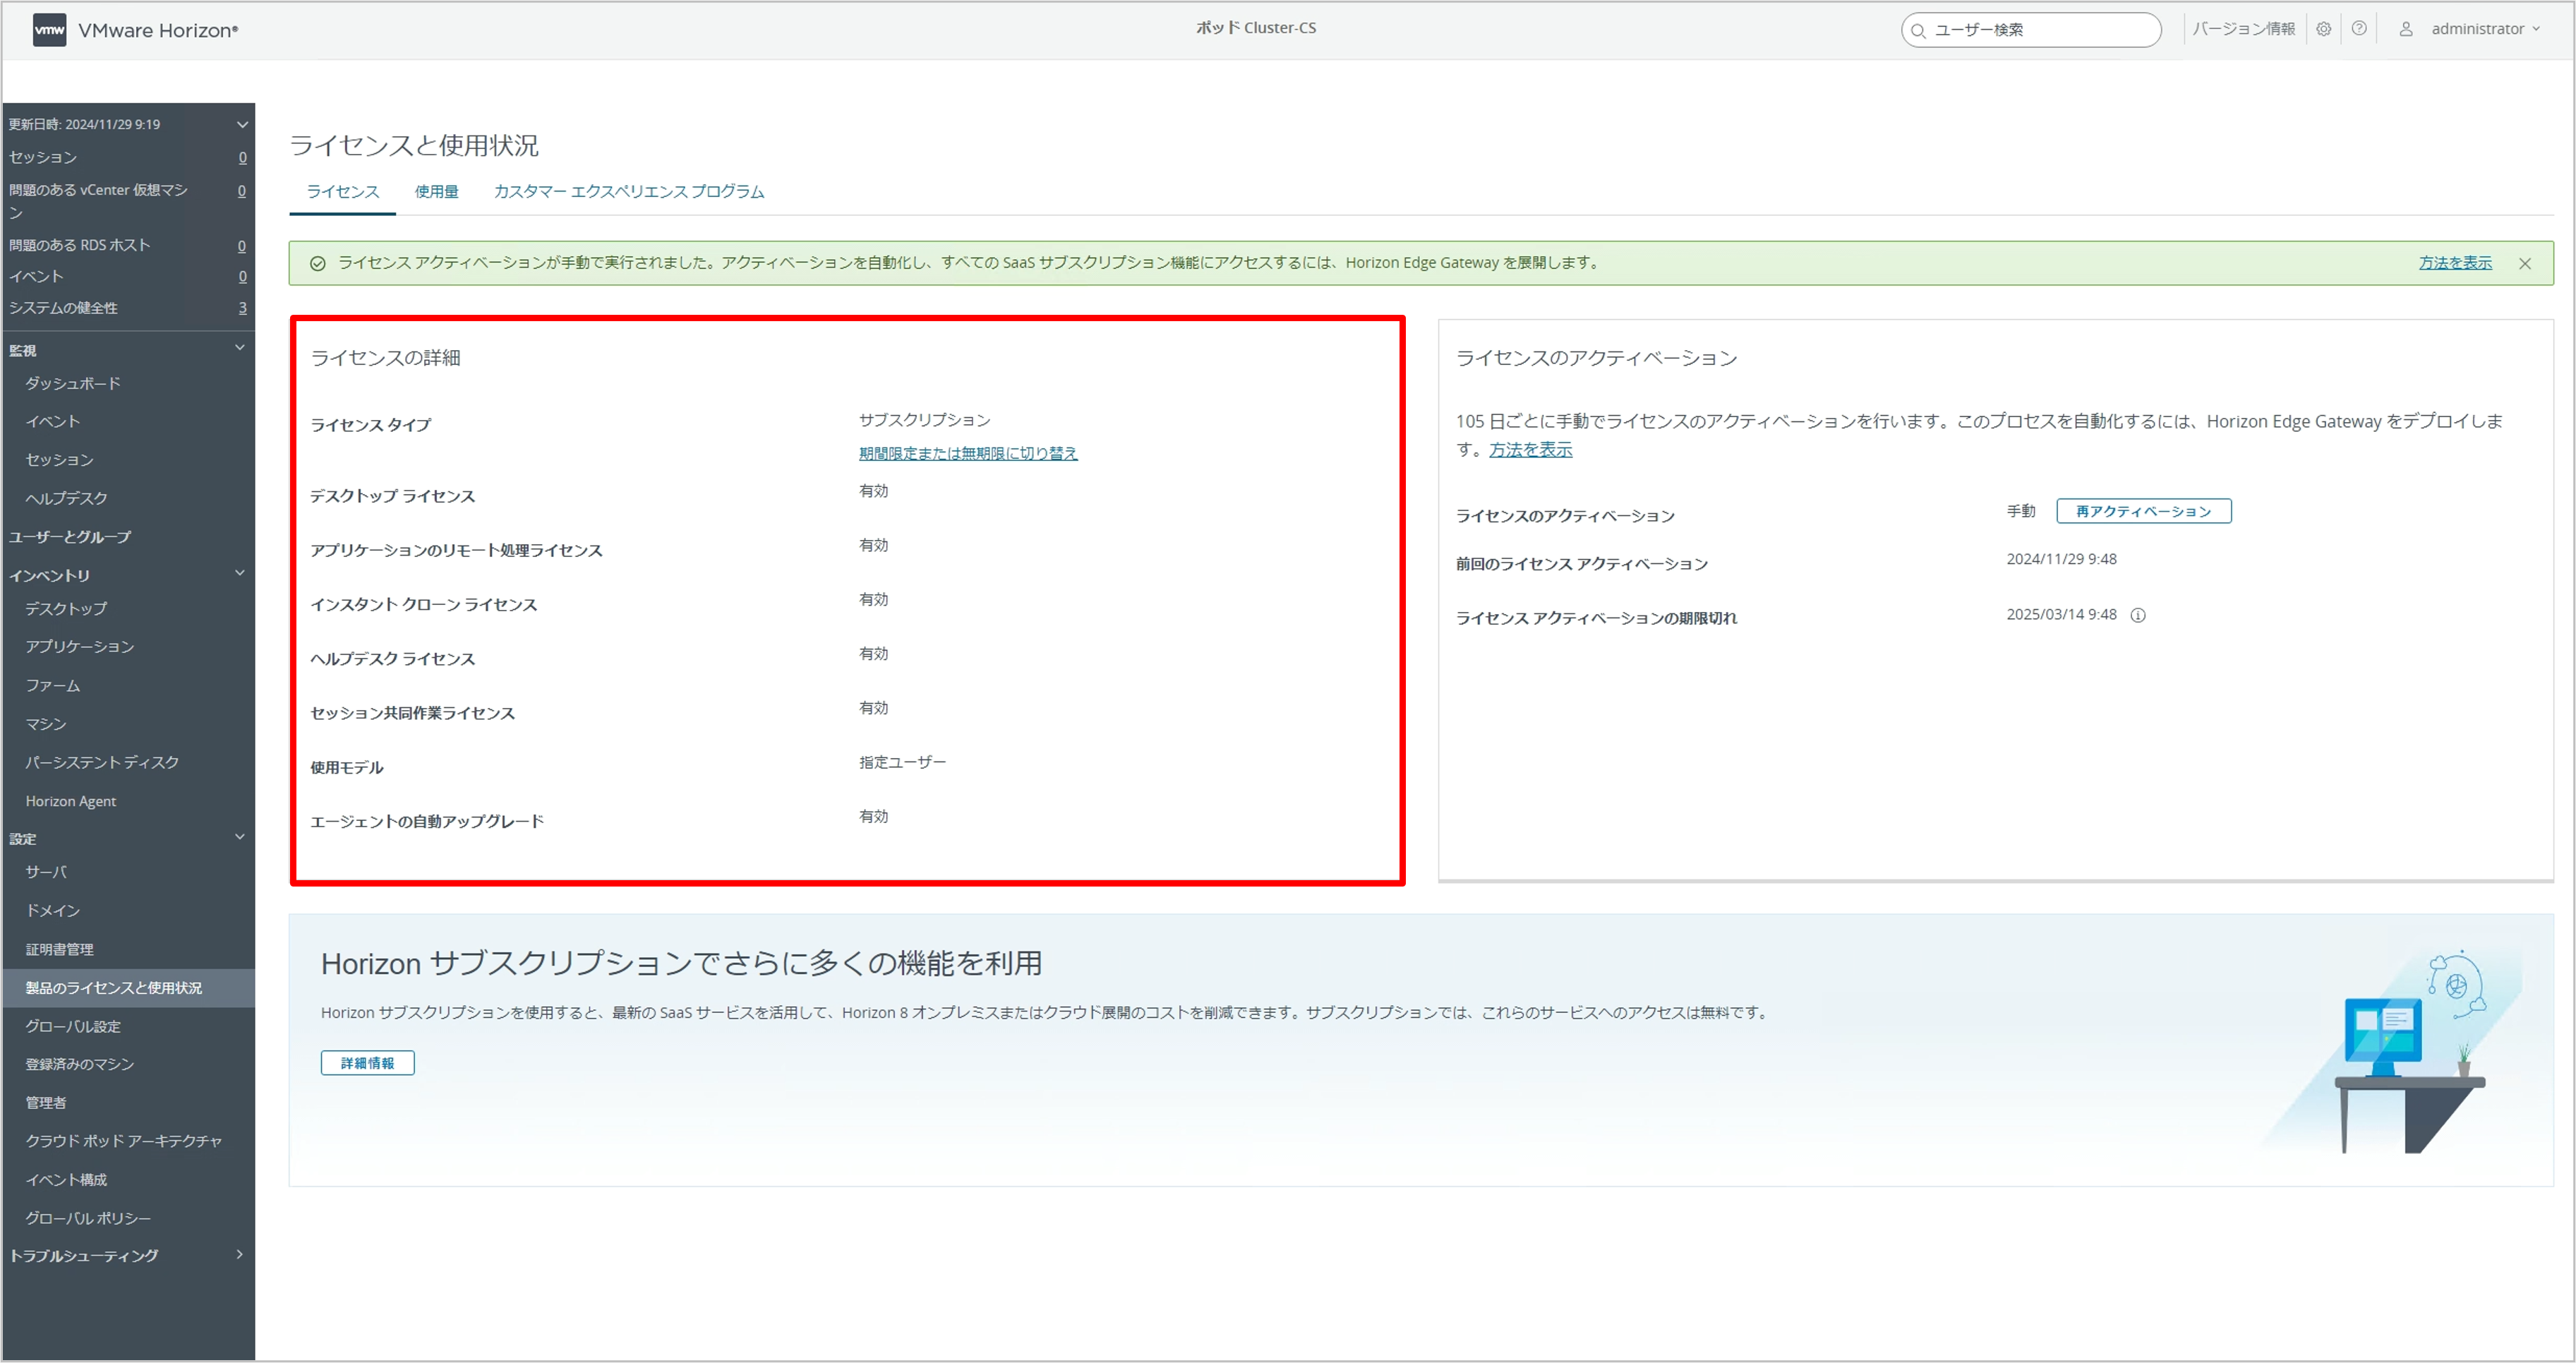Image resolution: width=2576 pixels, height=1363 pixels.
Task: Click the 詳細情報 button
Action: (368, 1063)
